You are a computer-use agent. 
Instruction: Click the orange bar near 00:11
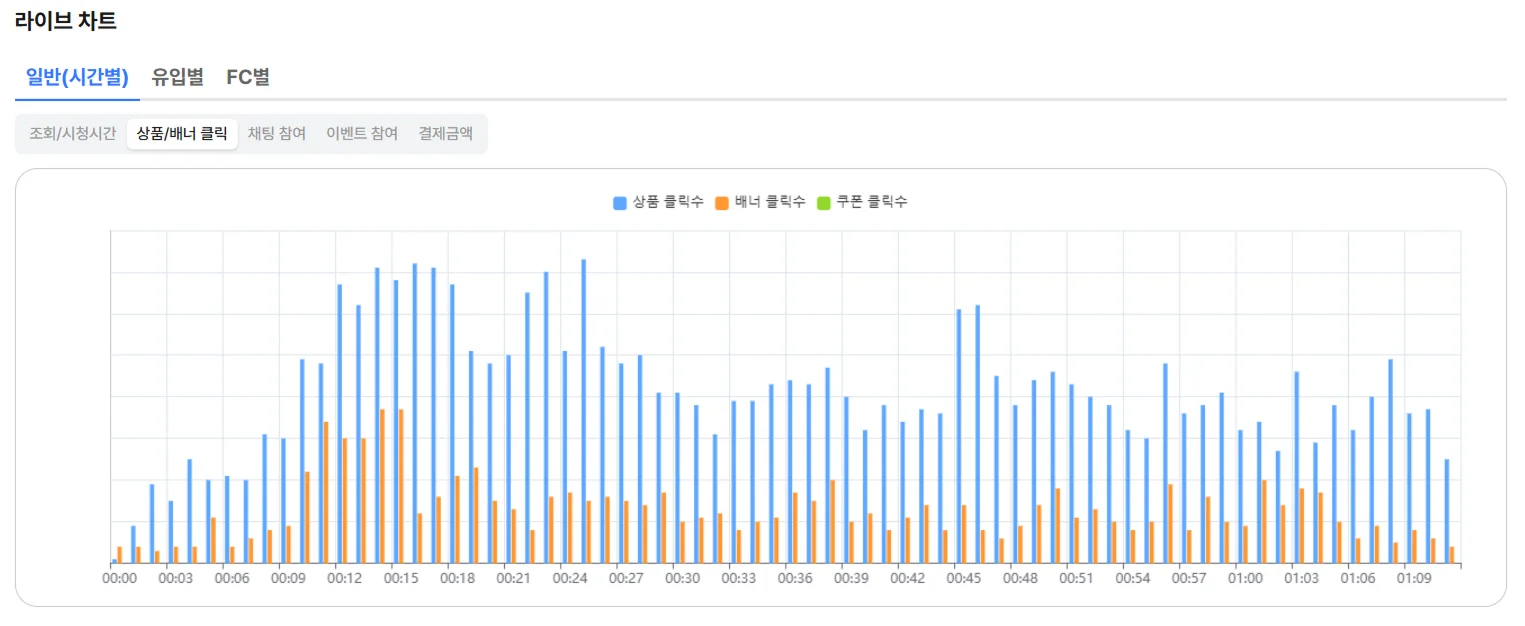[x=327, y=490]
